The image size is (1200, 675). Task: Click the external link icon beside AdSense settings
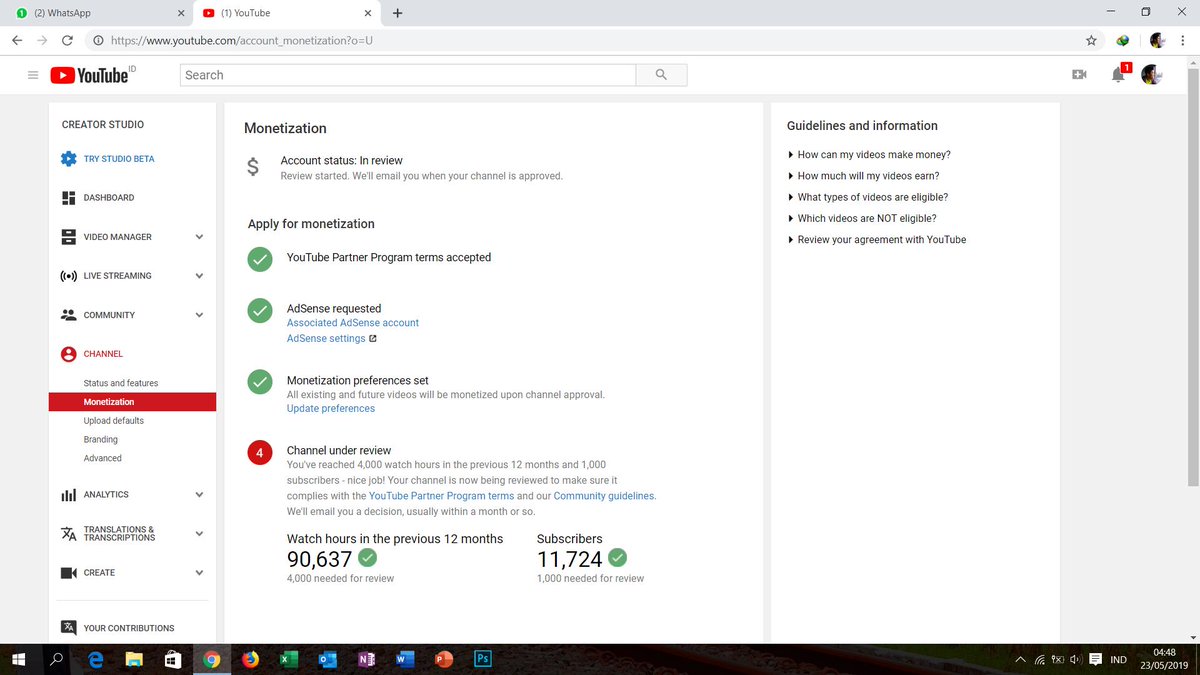point(373,339)
